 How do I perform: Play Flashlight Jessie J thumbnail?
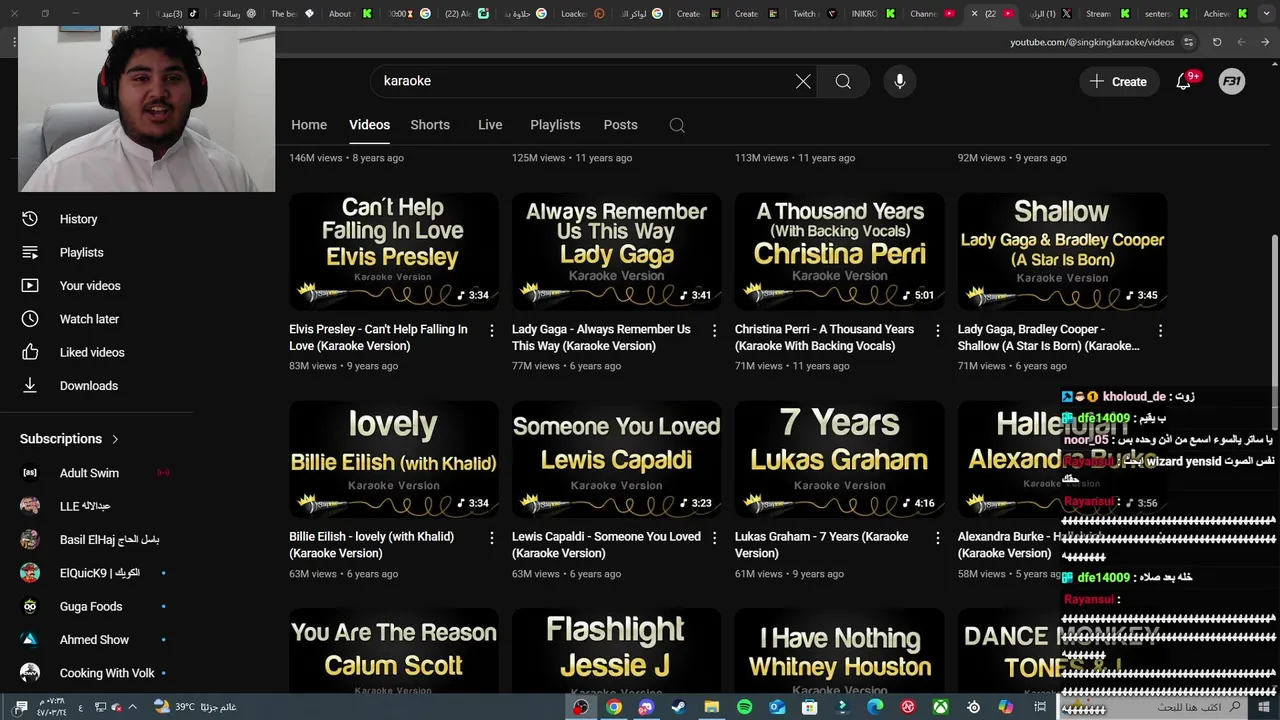(616, 650)
